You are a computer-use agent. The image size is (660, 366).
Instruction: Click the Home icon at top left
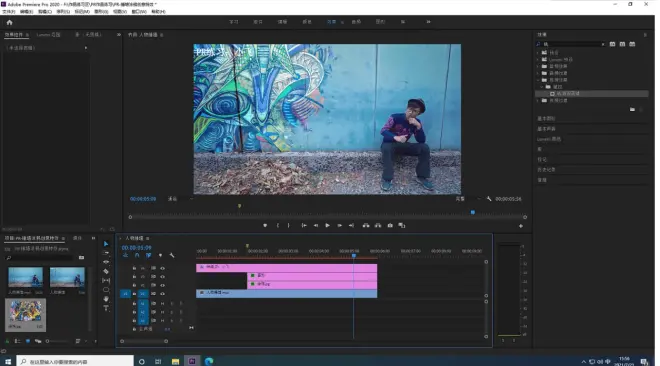(9, 23)
